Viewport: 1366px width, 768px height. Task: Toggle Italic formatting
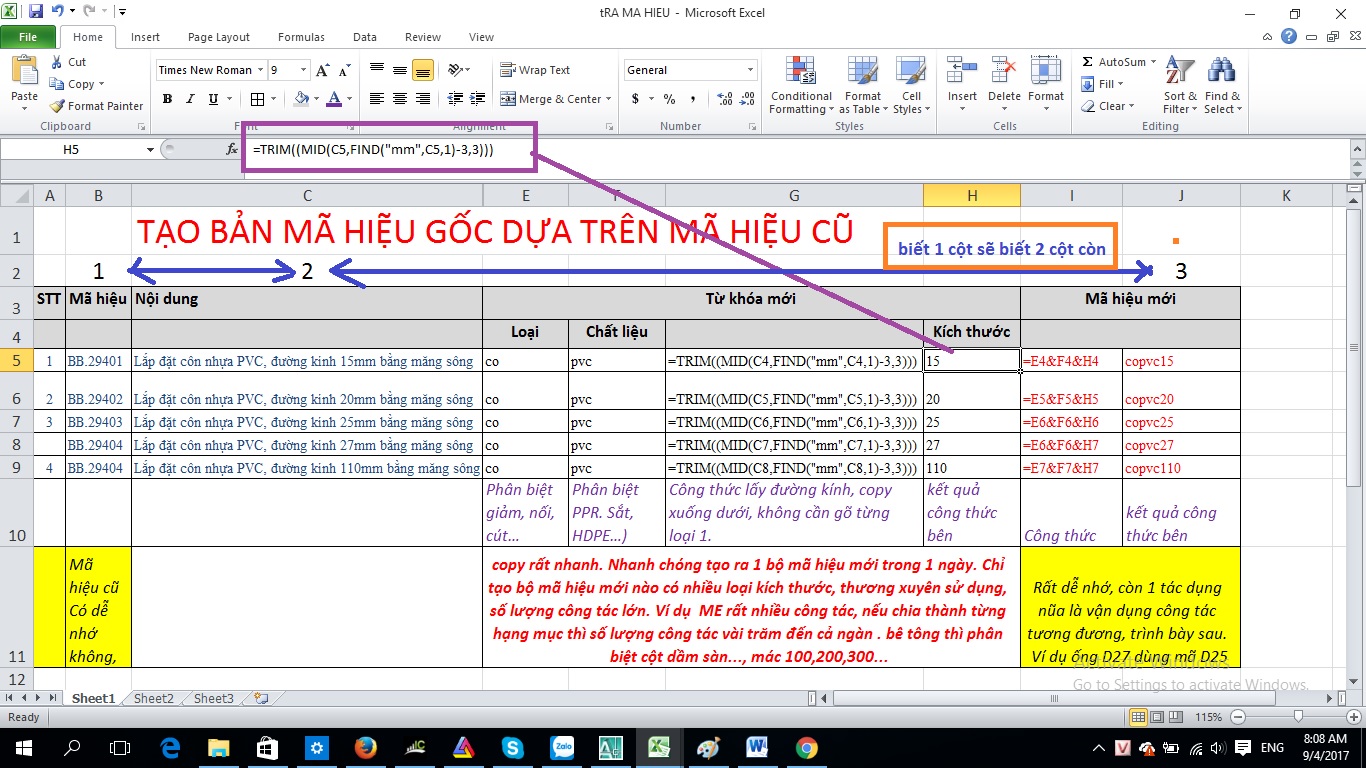click(x=190, y=99)
